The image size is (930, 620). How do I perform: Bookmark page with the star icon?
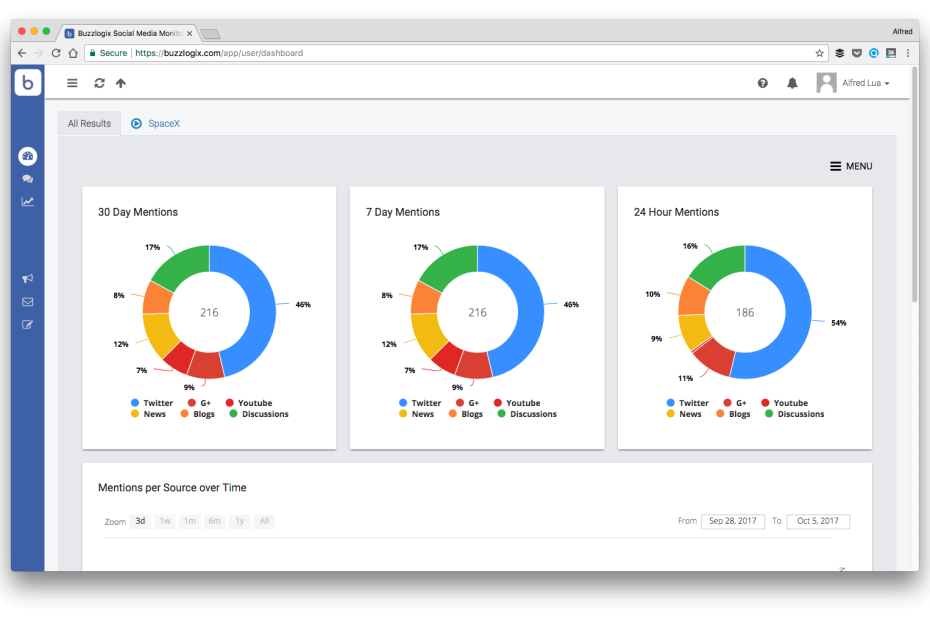[820, 53]
